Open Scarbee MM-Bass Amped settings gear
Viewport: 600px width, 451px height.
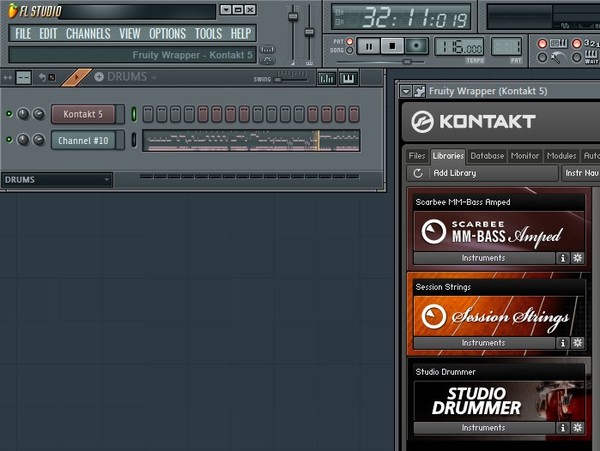pyautogui.click(x=577, y=258)
